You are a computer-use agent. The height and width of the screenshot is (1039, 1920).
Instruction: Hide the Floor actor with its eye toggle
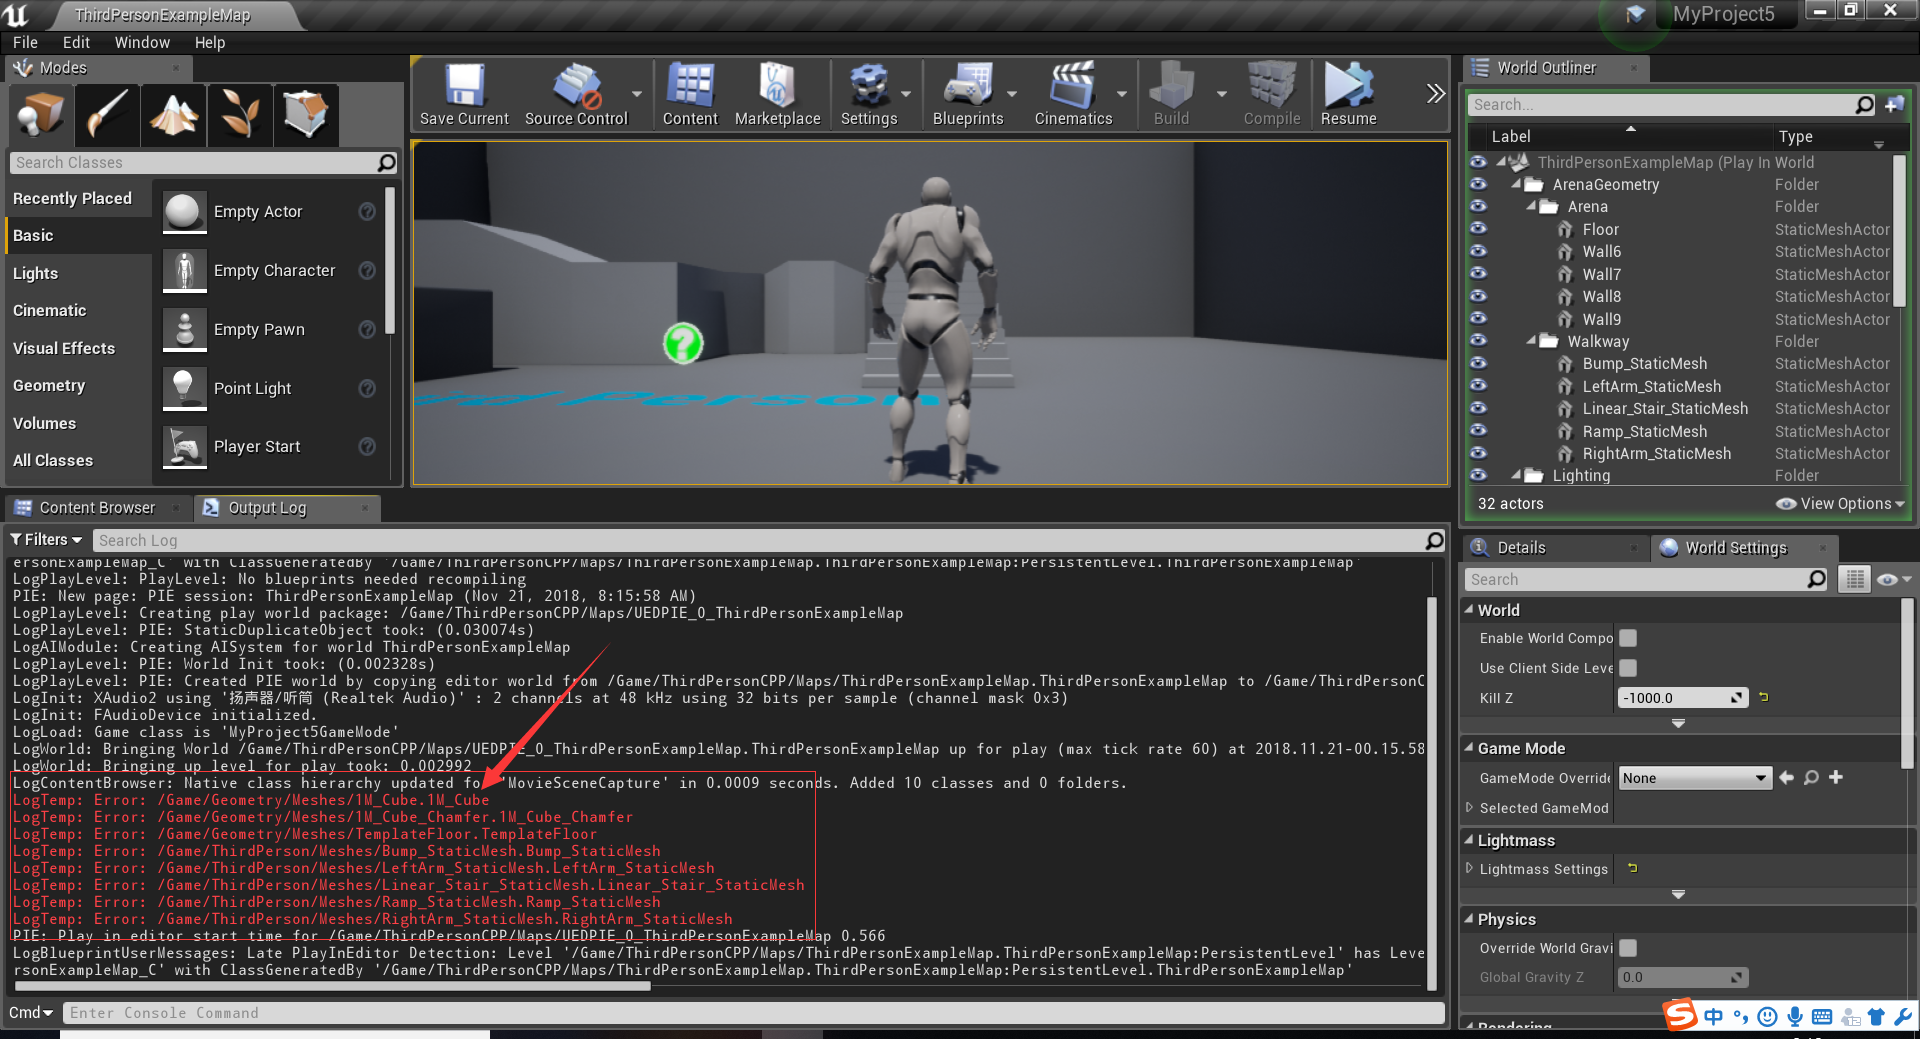pos(1479,229)
